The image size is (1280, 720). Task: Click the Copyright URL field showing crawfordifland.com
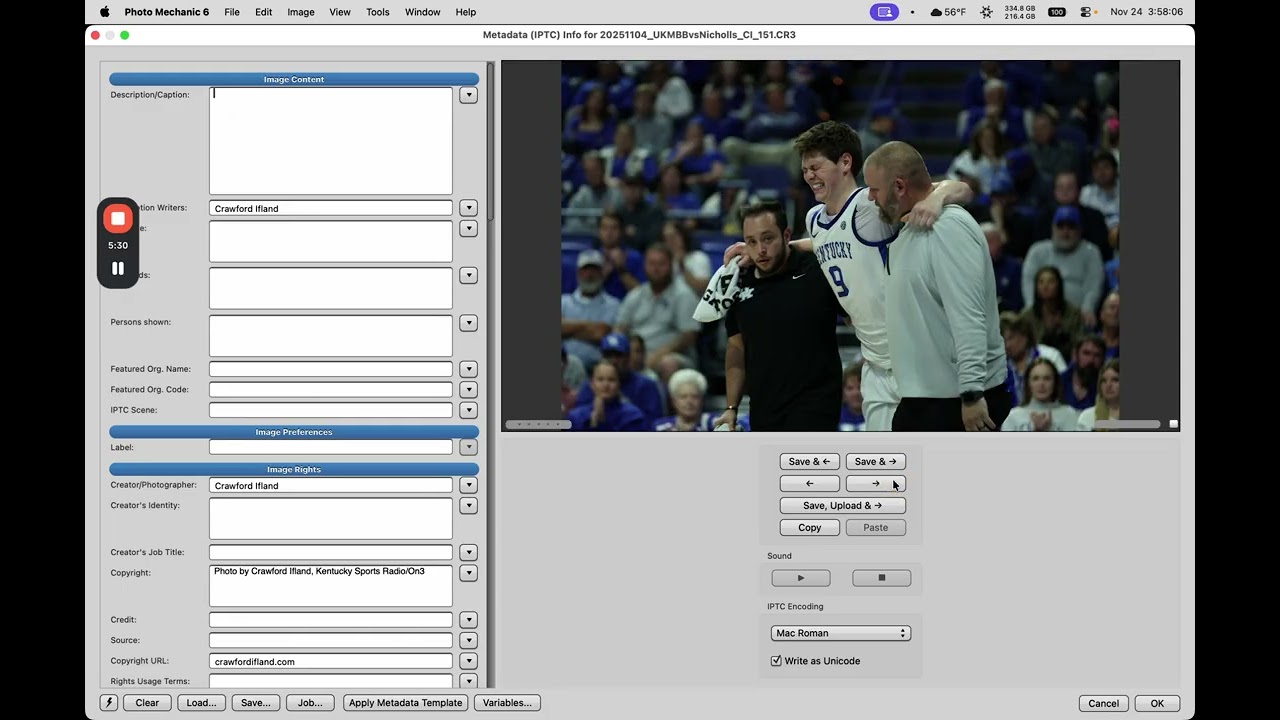[x=331, y=661]
